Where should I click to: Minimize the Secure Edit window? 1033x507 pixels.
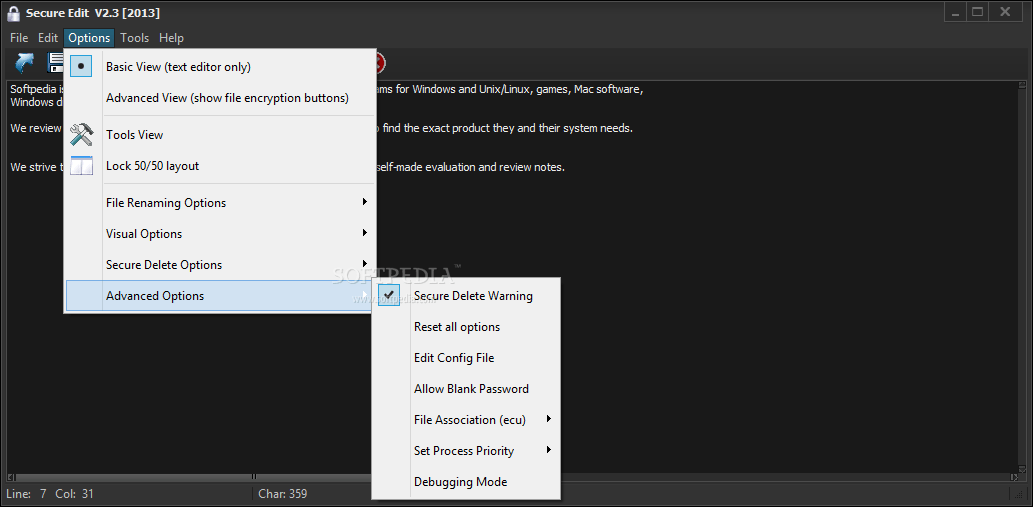(x=956, y=11)
